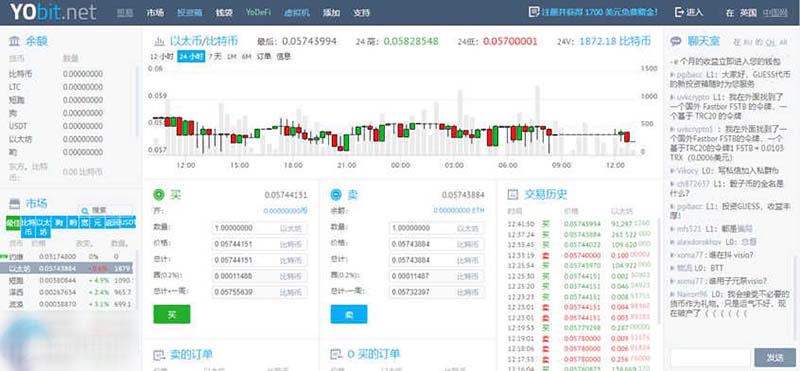Click the sell panel 0.00000000 ETH balance
This screenshot has height=371, width=800.
[x=459, y=211]
